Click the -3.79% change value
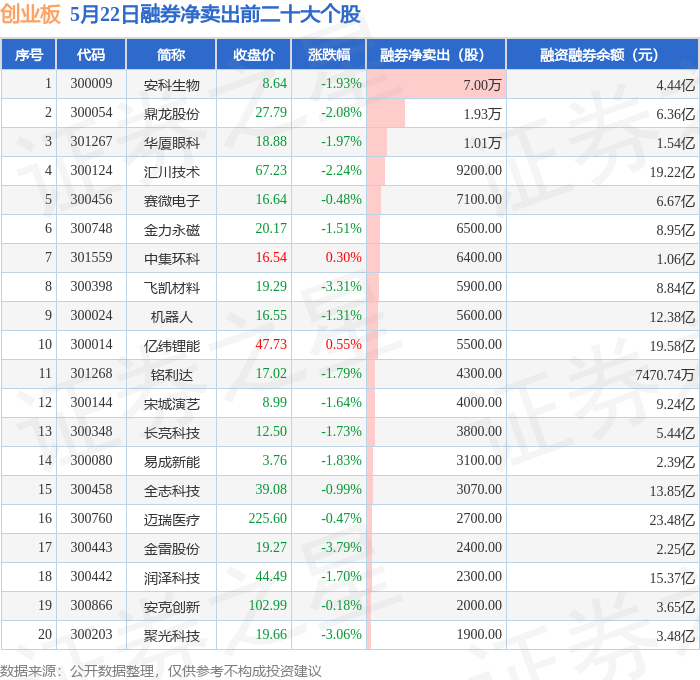 [x=341, y=548]
